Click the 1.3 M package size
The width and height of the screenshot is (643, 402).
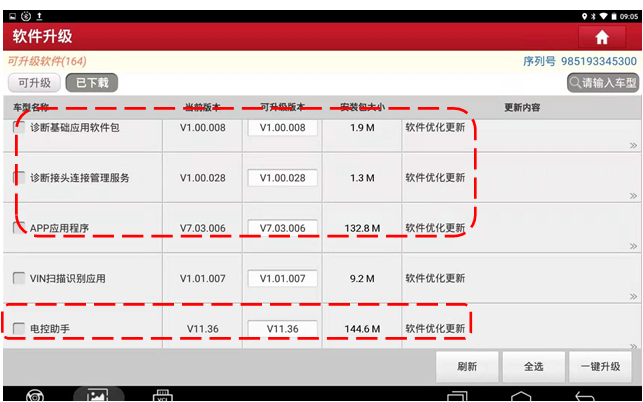click(362, 178)
